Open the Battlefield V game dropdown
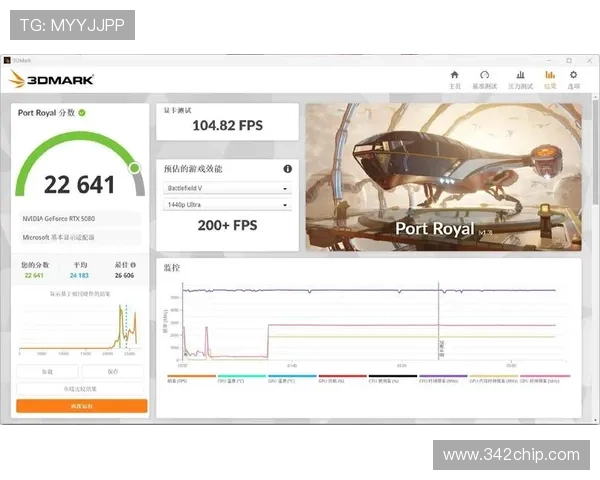 point(227,188)
